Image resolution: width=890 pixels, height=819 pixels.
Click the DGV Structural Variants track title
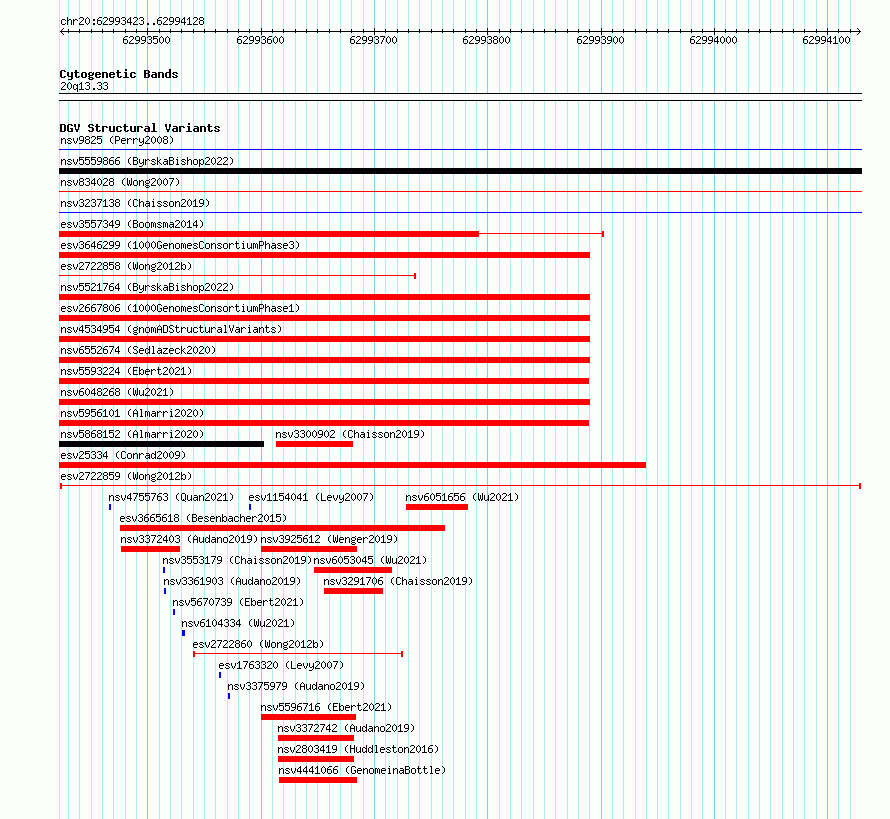pos(140,128)
